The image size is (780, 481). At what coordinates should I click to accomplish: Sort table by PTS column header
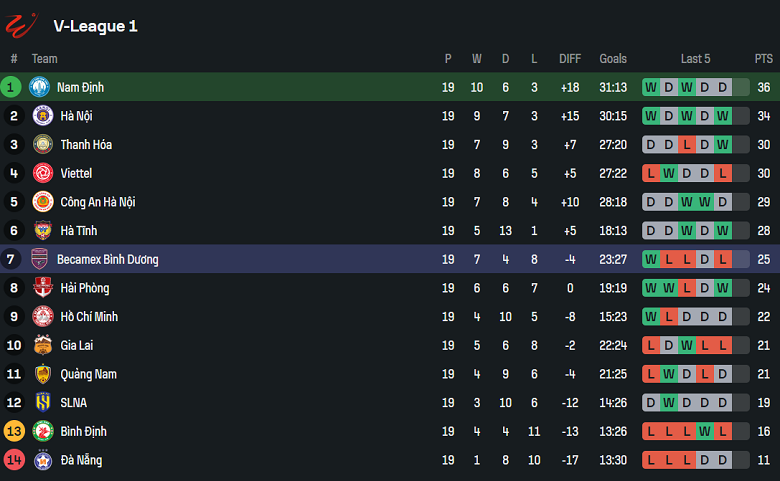(x=763, y=59)
